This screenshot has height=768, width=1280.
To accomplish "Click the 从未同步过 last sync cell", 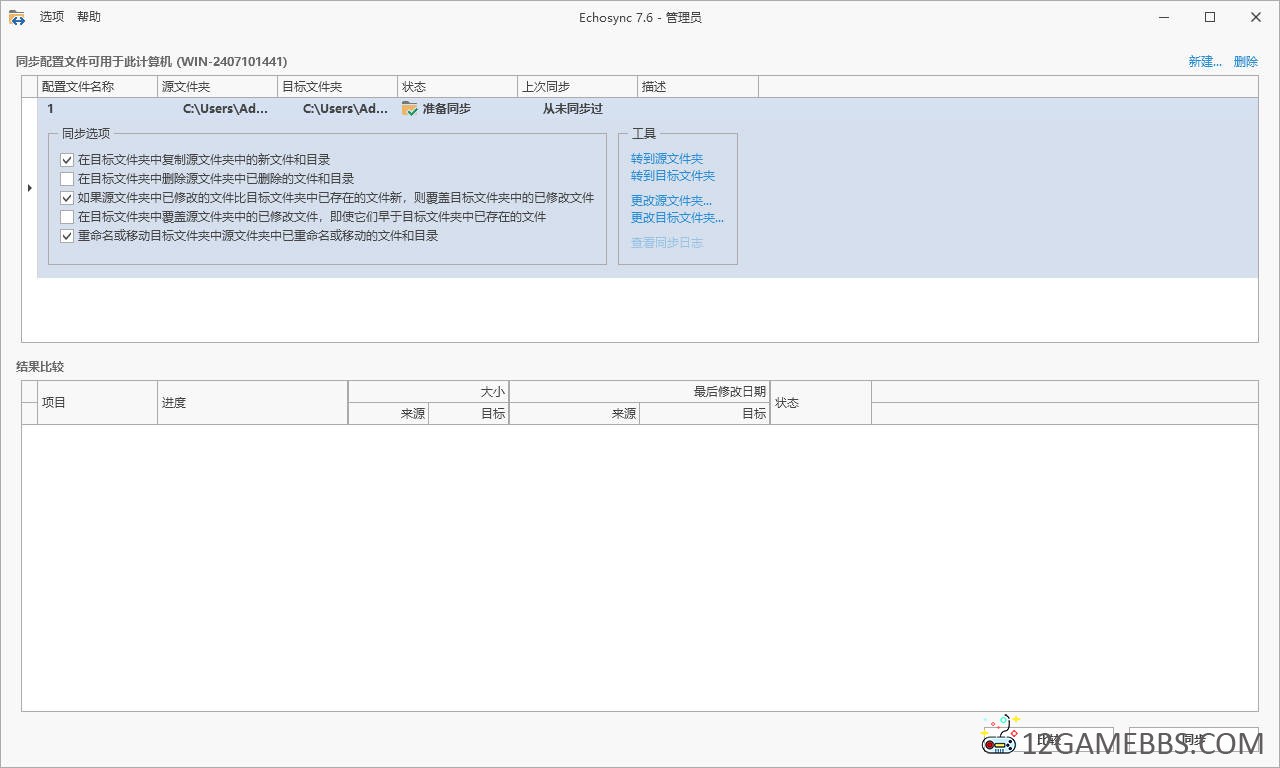I will point(573,108).
